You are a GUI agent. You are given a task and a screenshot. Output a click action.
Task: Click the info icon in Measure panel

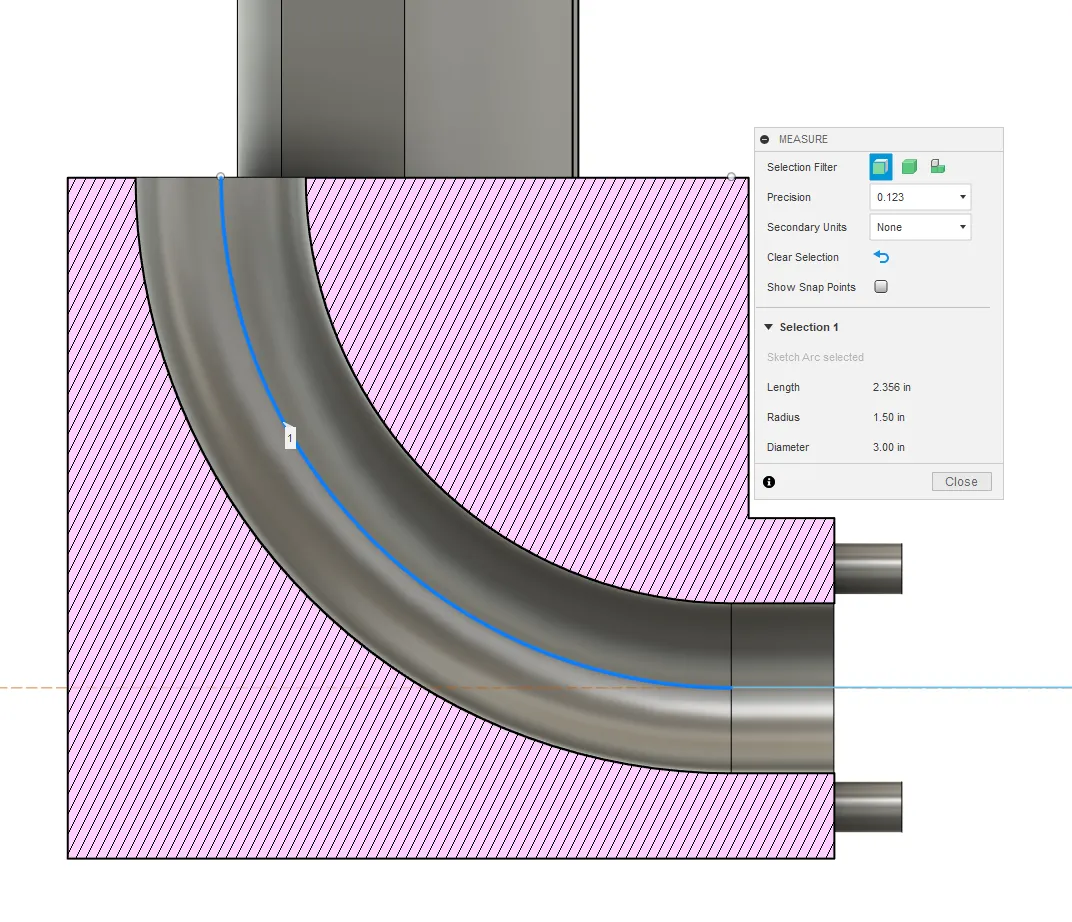769,482
